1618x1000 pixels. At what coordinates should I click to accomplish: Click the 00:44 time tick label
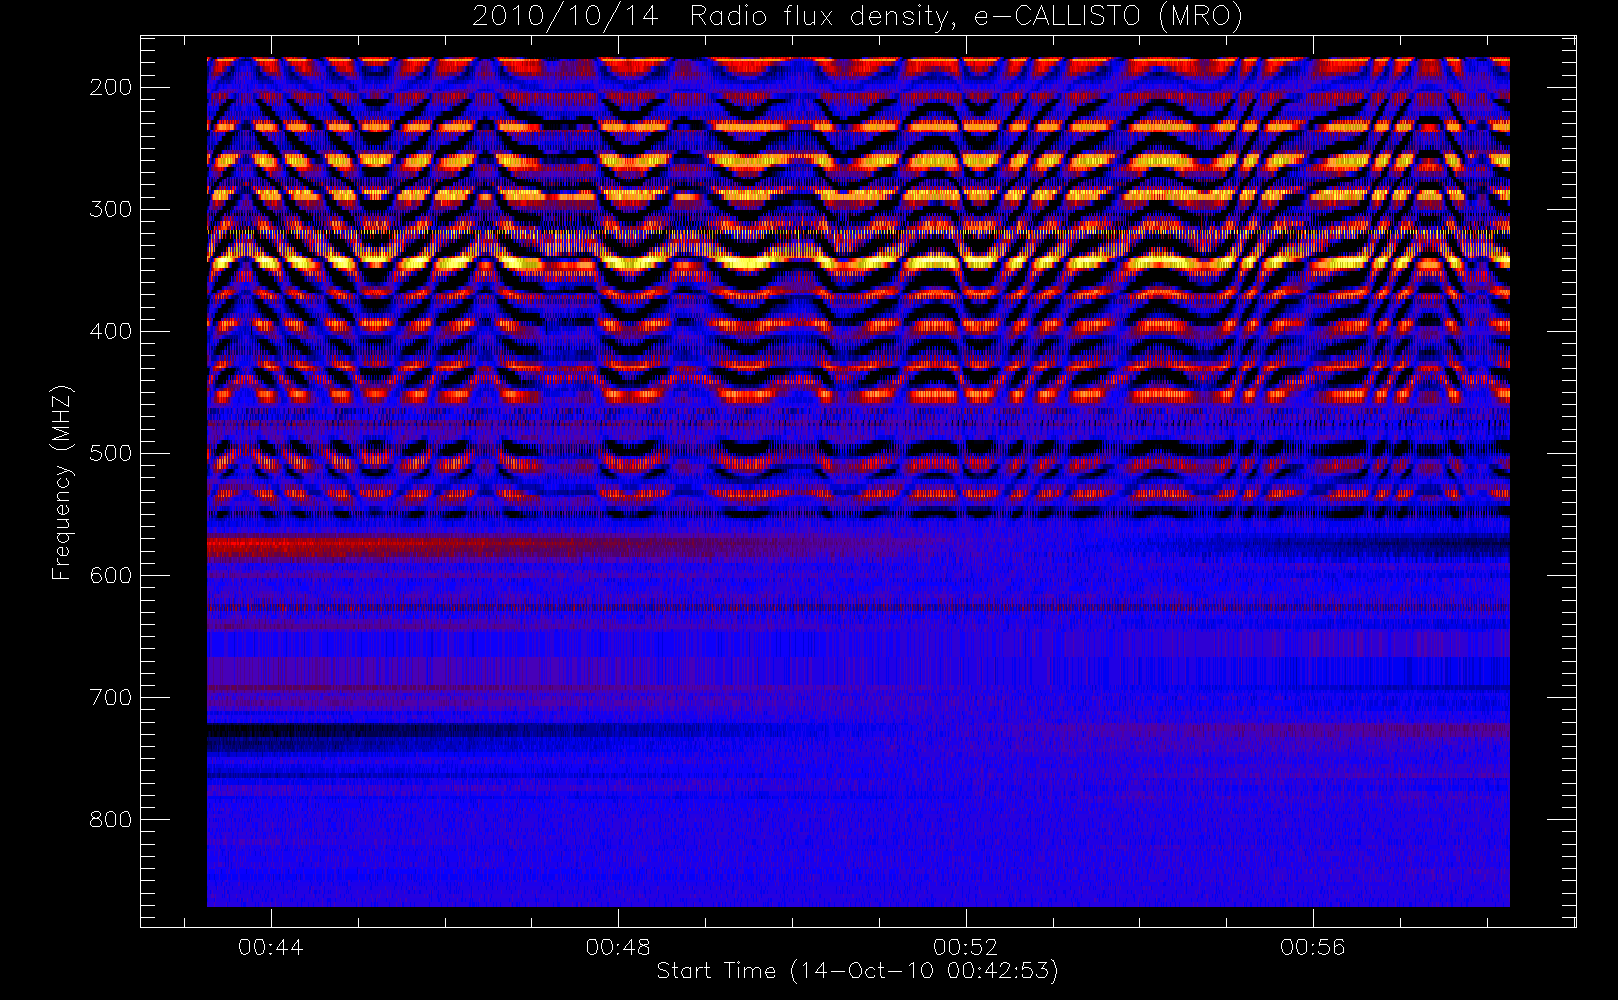pos(271,947)
